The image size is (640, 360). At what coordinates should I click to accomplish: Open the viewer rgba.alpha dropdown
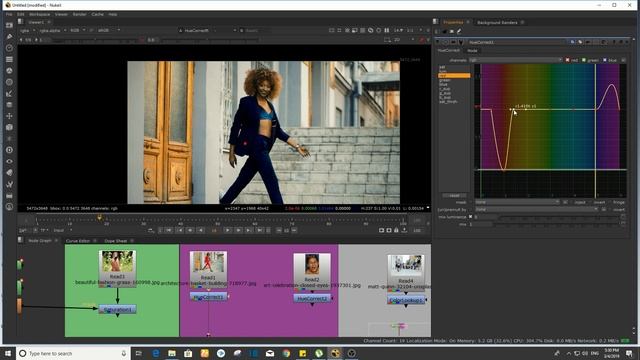[53, 31]
